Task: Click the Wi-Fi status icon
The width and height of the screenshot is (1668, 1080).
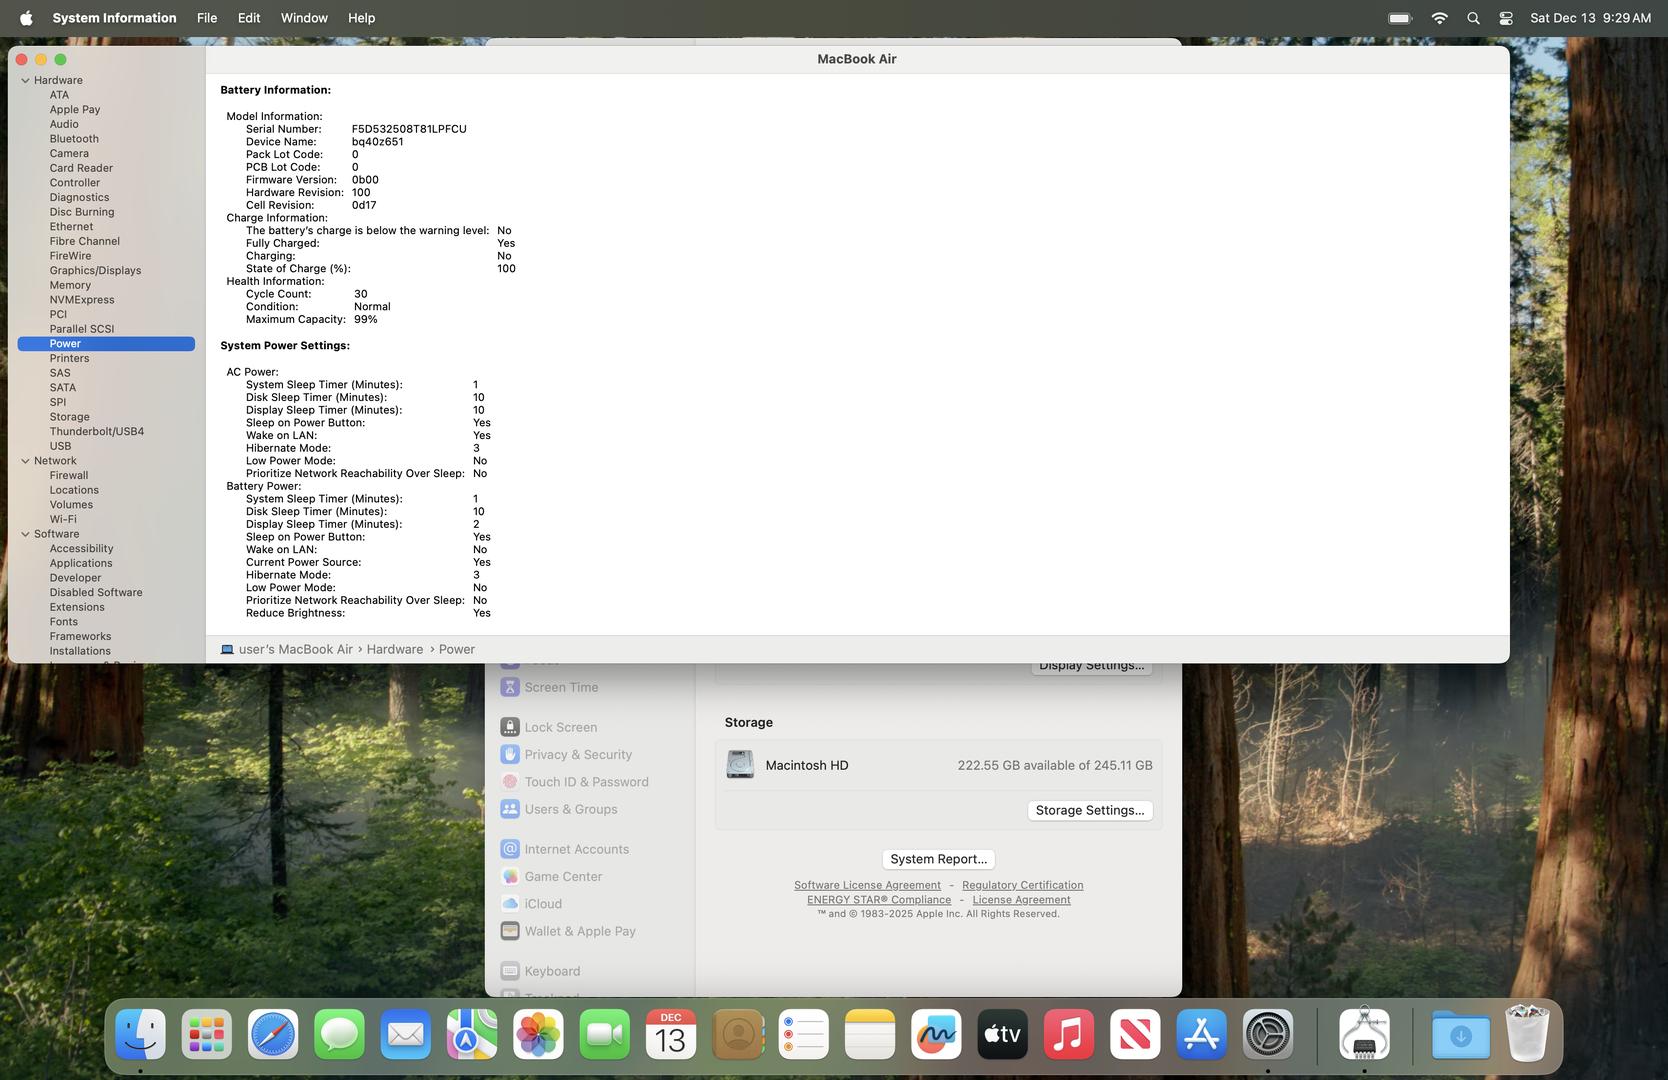Action: 1439,18
